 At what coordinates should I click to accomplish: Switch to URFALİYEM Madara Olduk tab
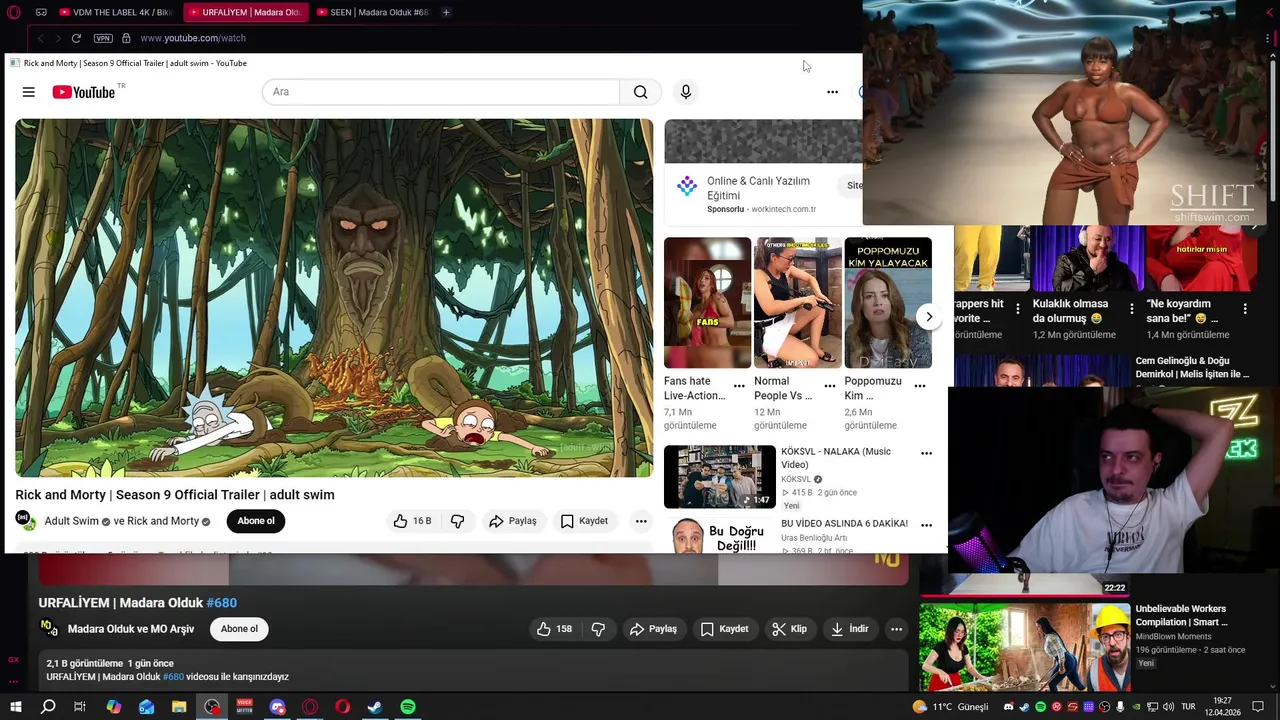pos(244,12)
